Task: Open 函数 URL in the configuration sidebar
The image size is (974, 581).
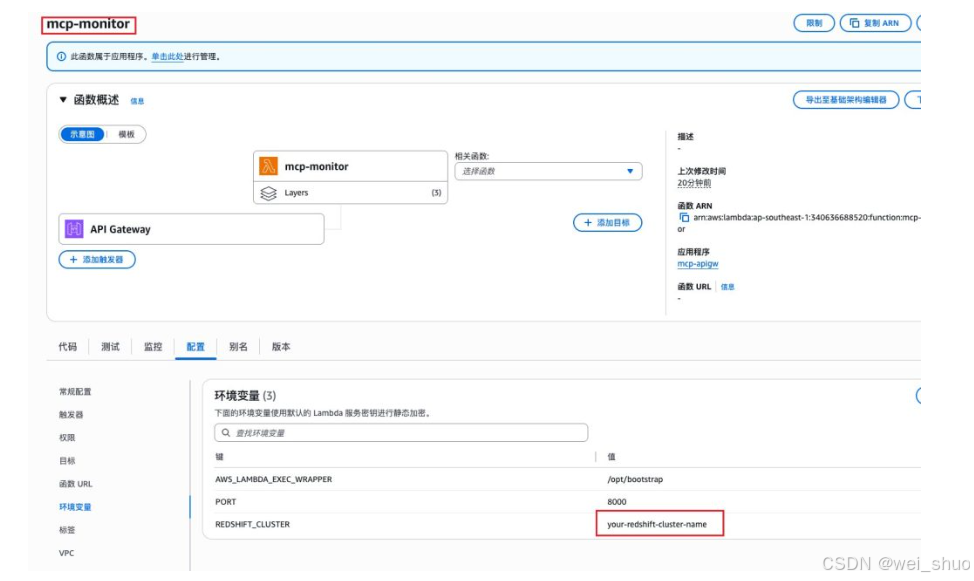Action: coord(76,483)
